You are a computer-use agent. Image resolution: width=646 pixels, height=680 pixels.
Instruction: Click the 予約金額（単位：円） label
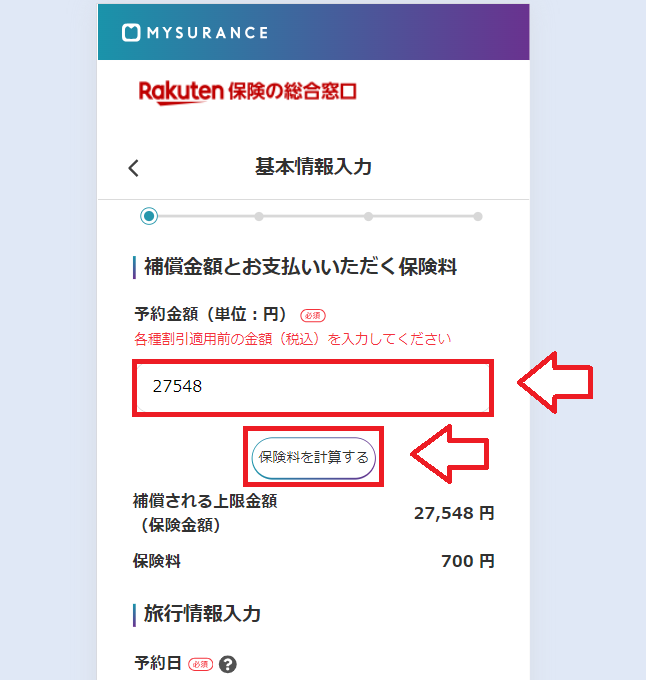211,314
